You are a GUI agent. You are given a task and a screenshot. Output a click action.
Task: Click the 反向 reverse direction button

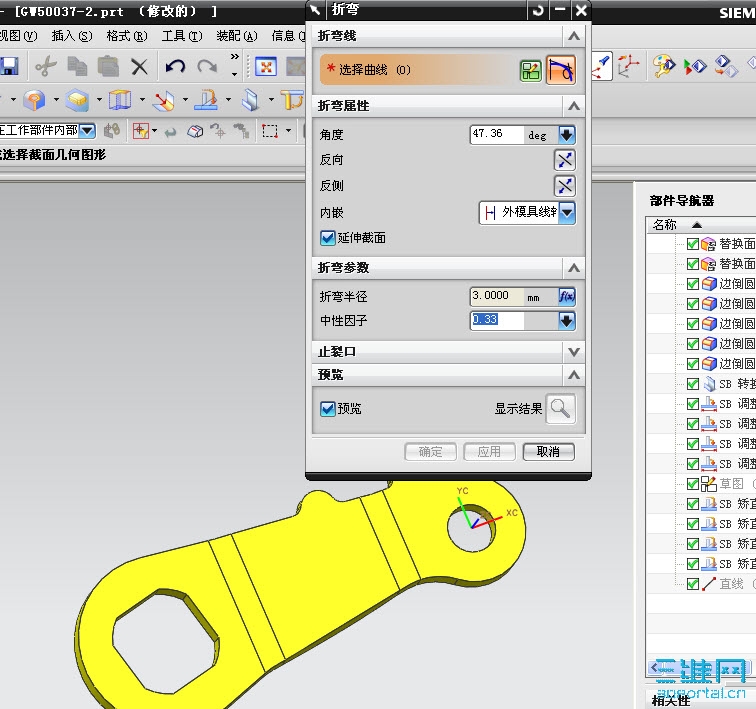coord(565,160)
